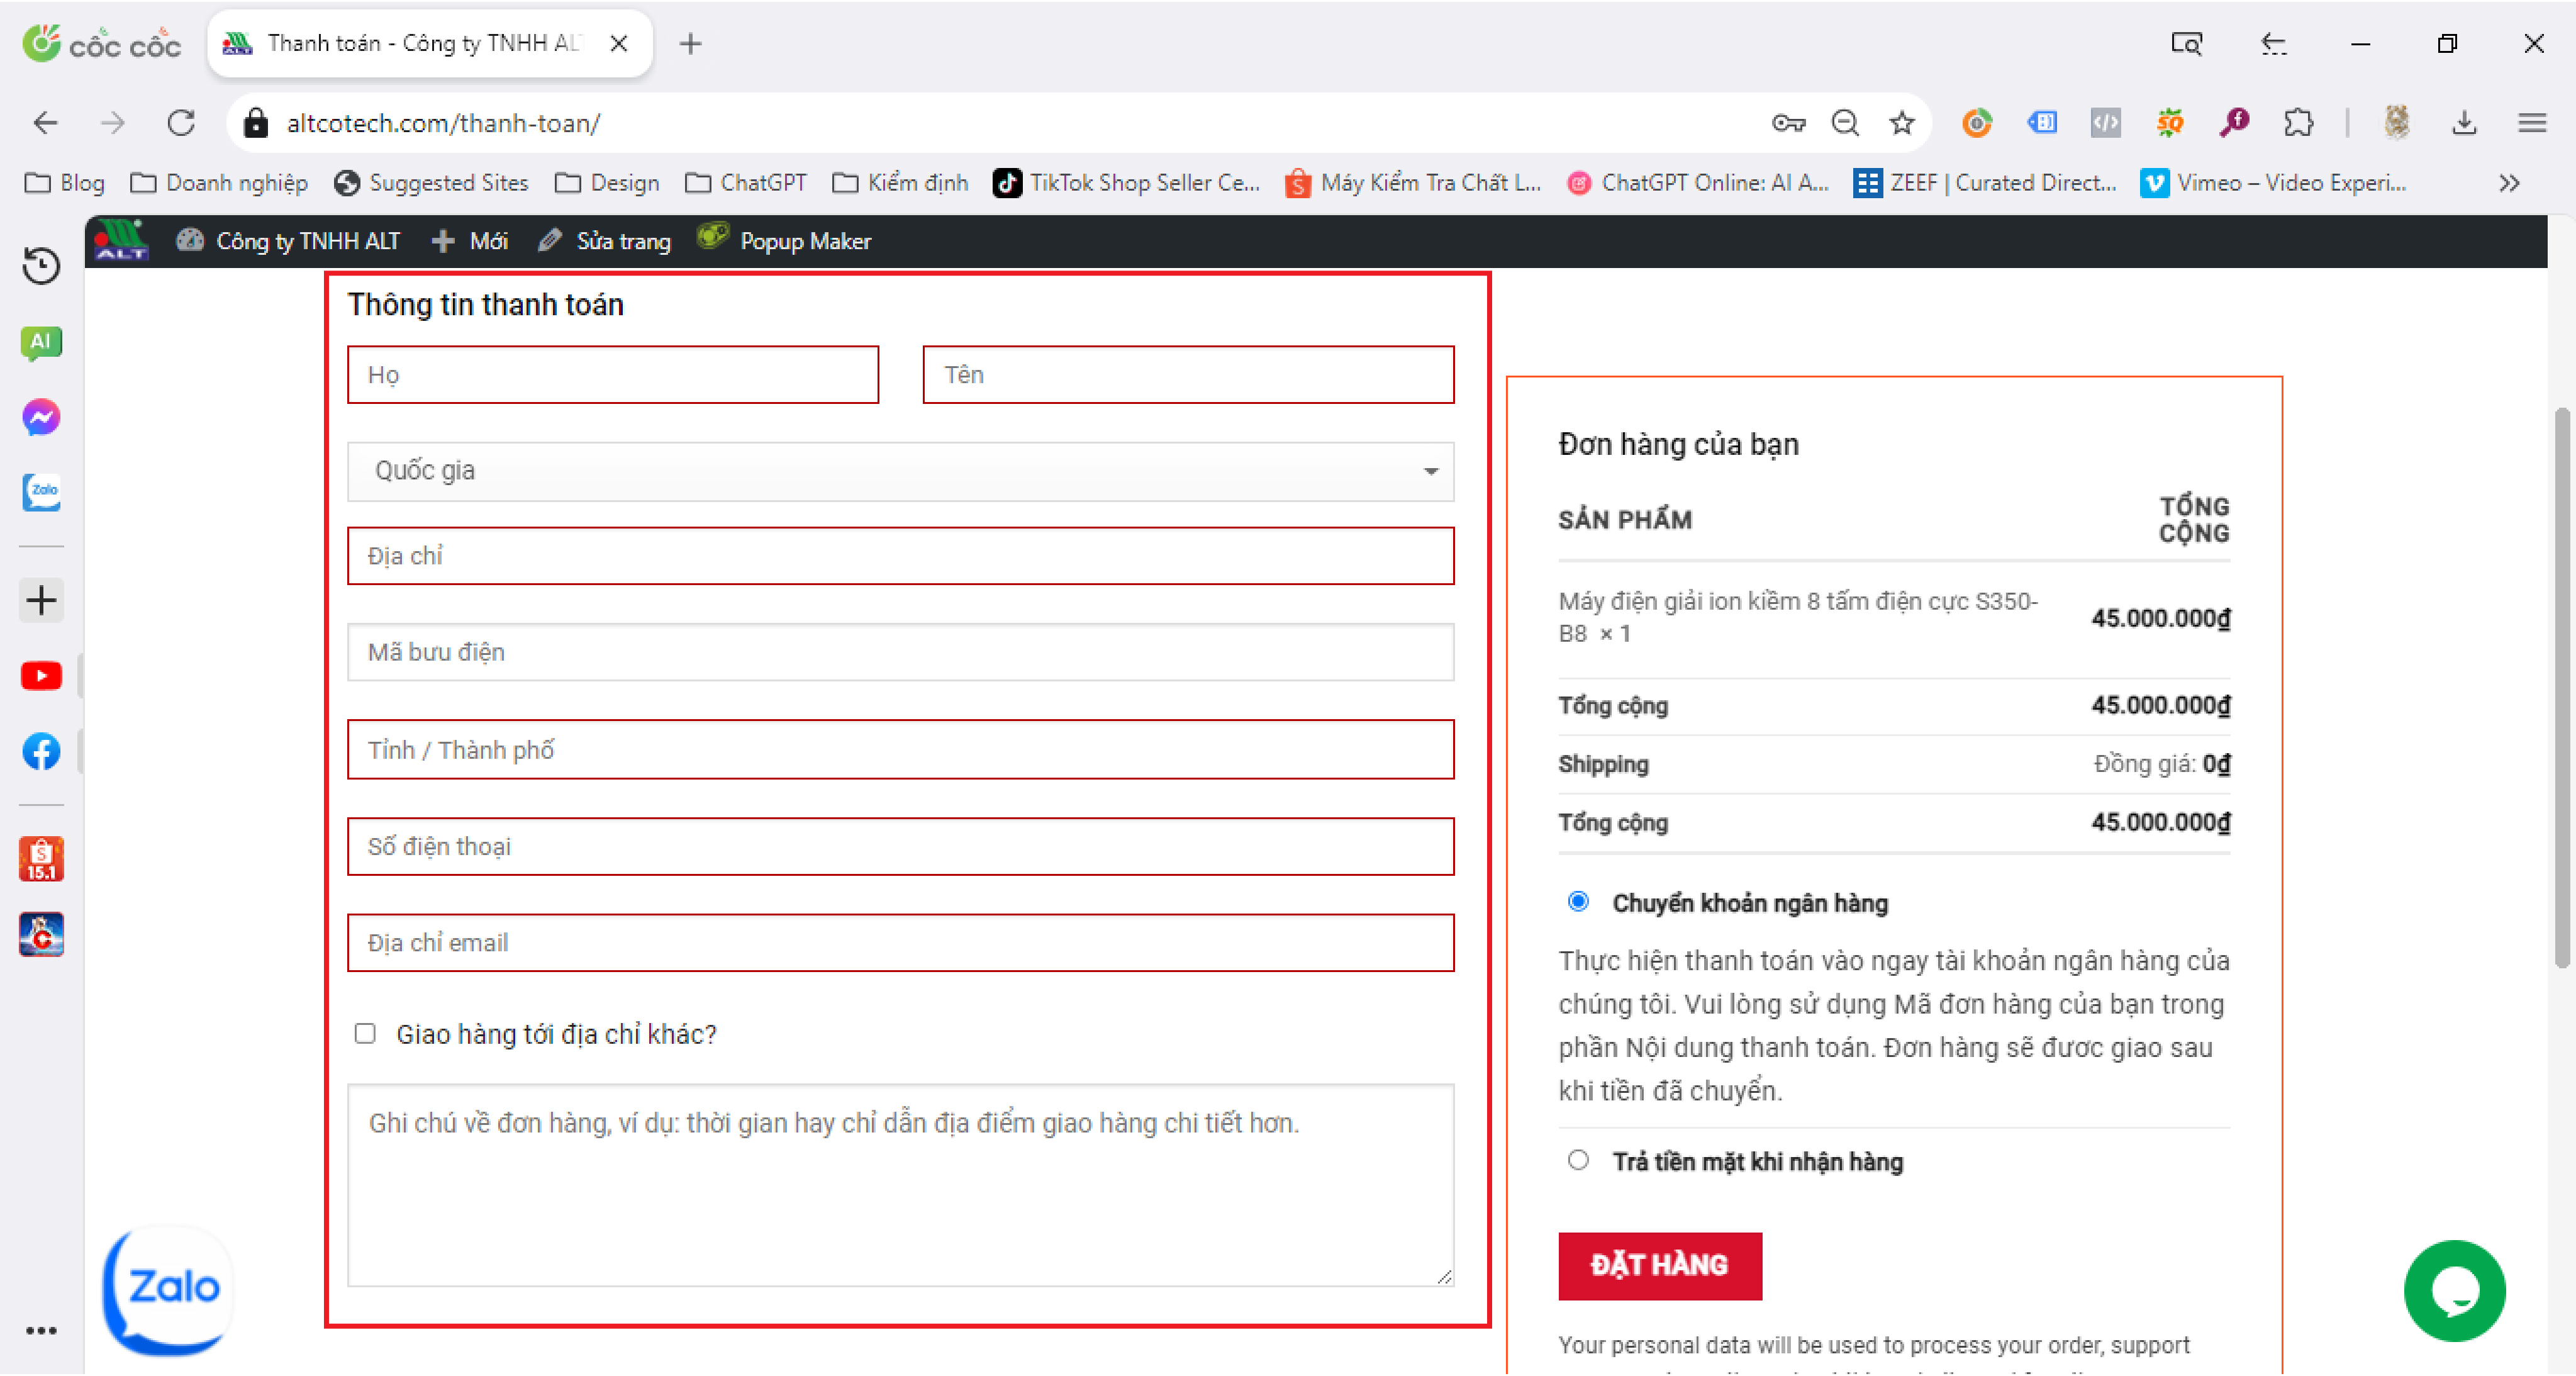Expand the Quốc gia country dropdown
Screen dimensions: 2576x1376
point(900,471)
